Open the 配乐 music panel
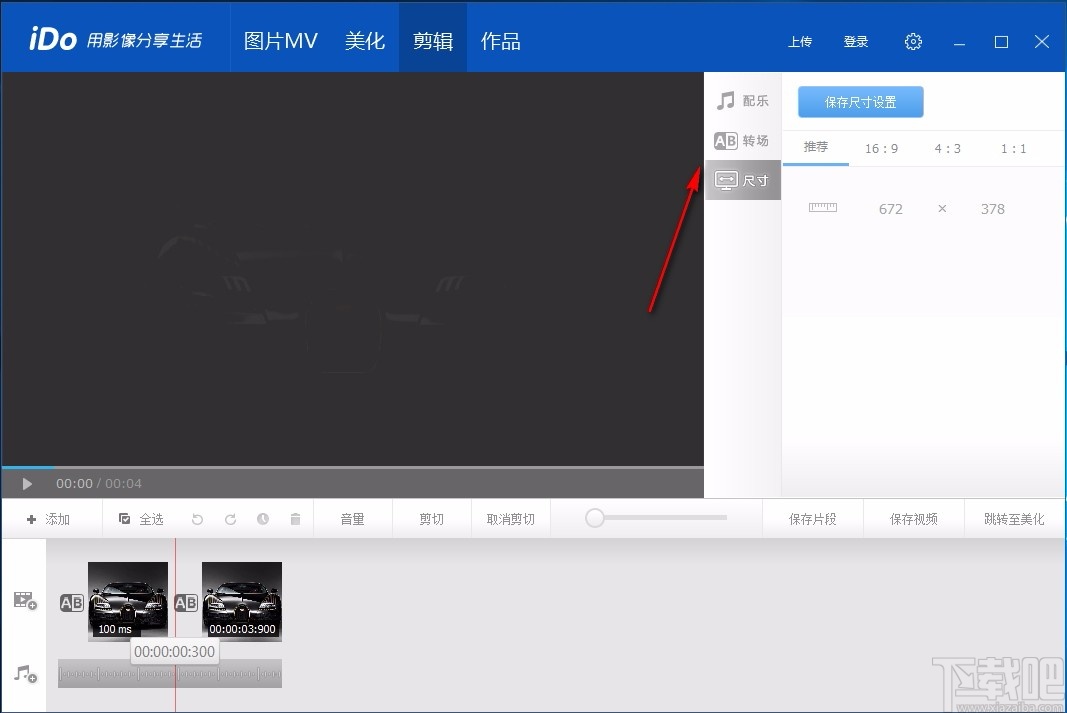 pyautogui.click(x=742, y=101)
